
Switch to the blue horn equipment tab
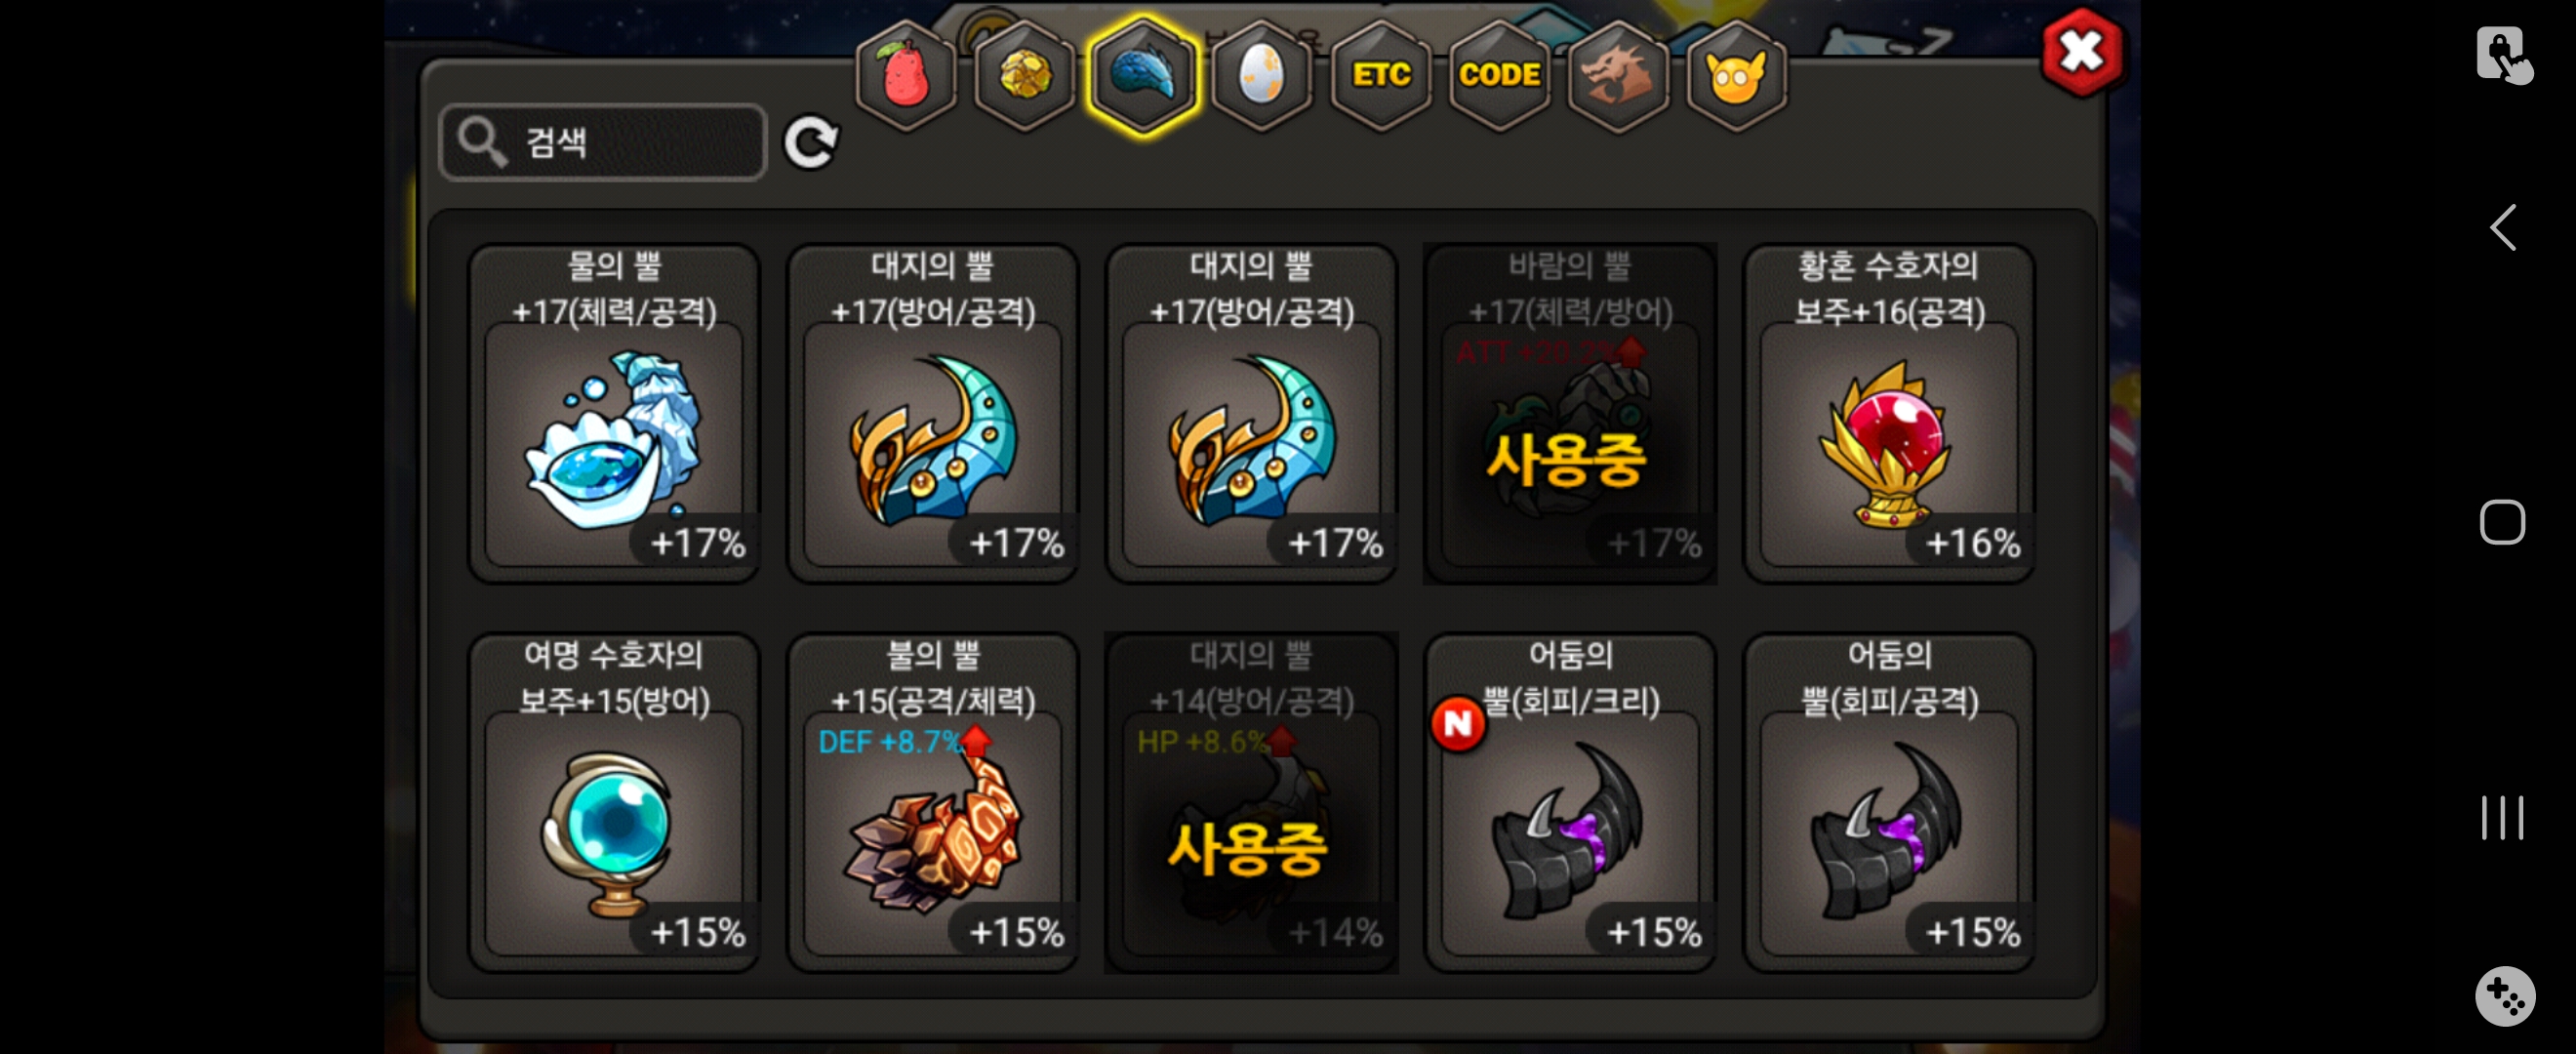[1143, 75]
